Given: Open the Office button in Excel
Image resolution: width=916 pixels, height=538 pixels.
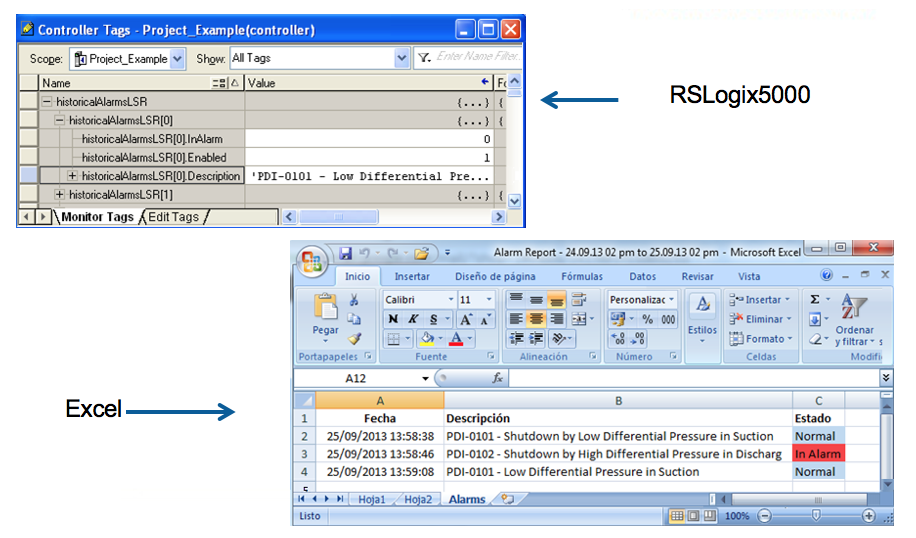Looking at the screenshot, I should 311,261.
